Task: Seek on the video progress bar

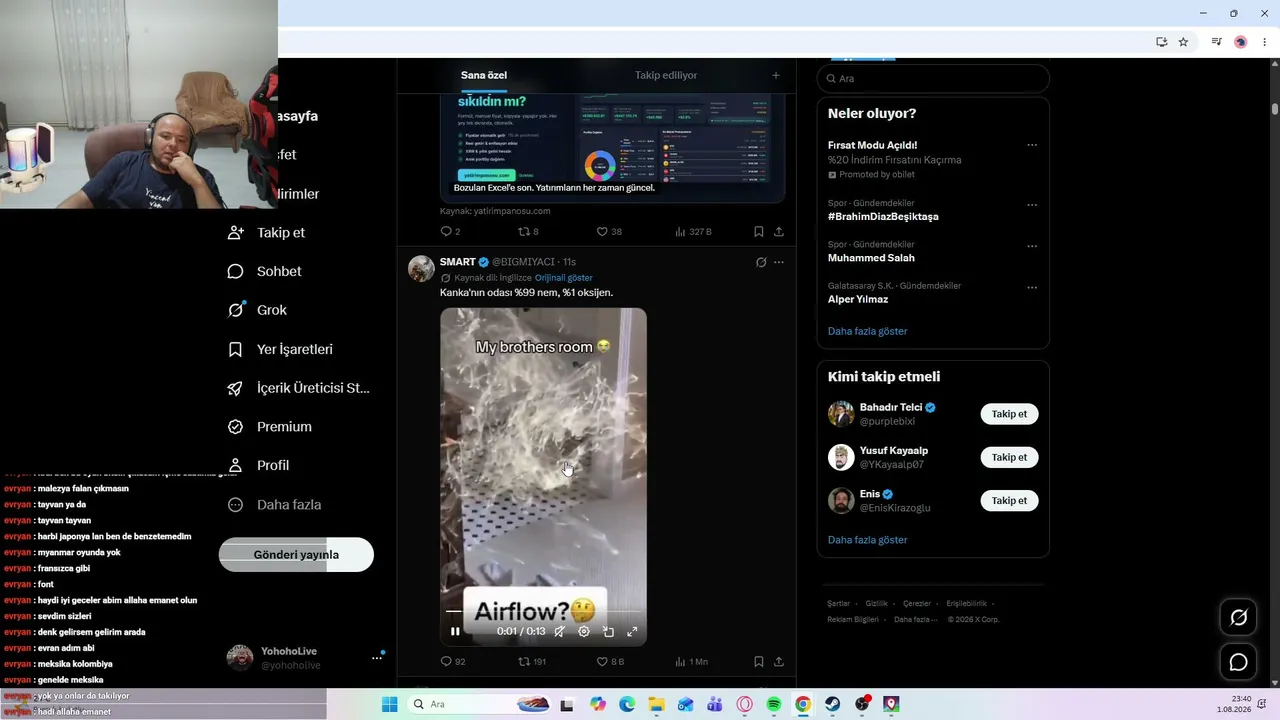Action: (x=543, y=611)
